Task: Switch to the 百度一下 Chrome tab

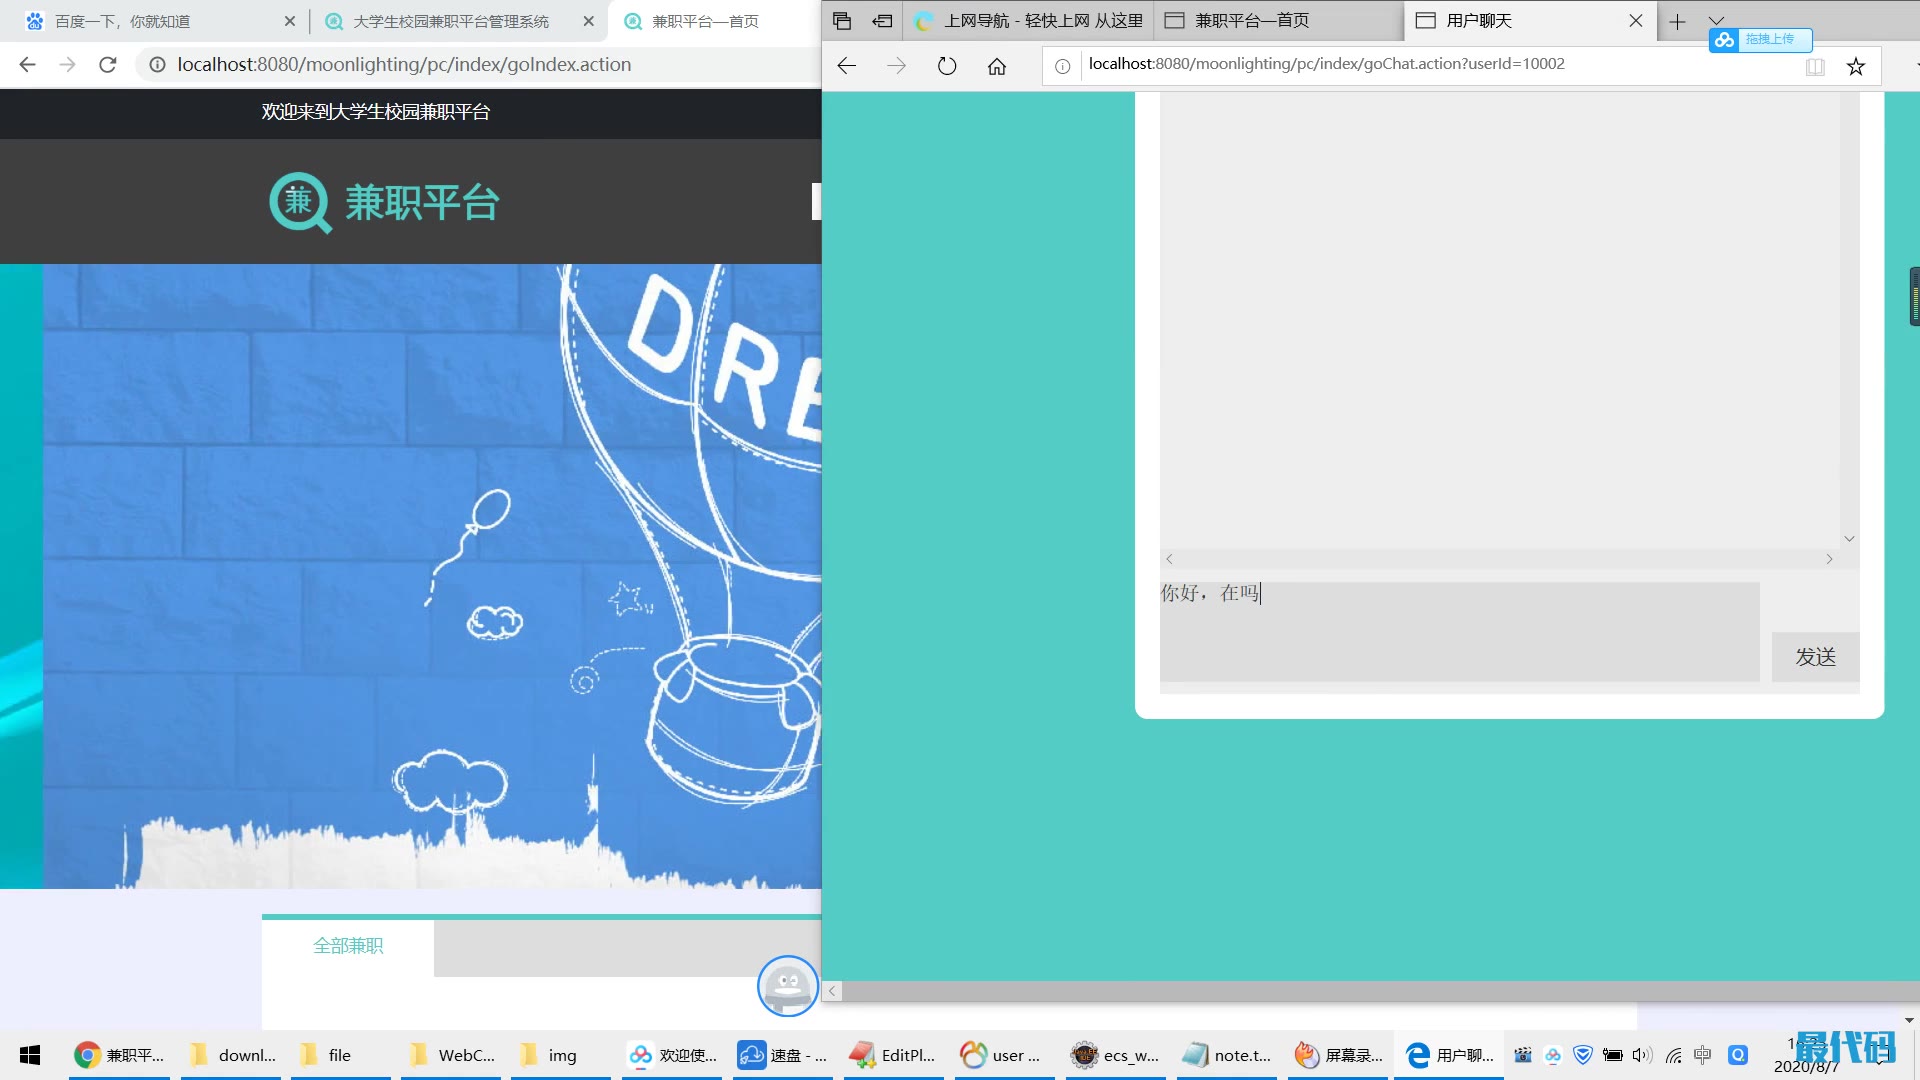Action: click(122, 21)
